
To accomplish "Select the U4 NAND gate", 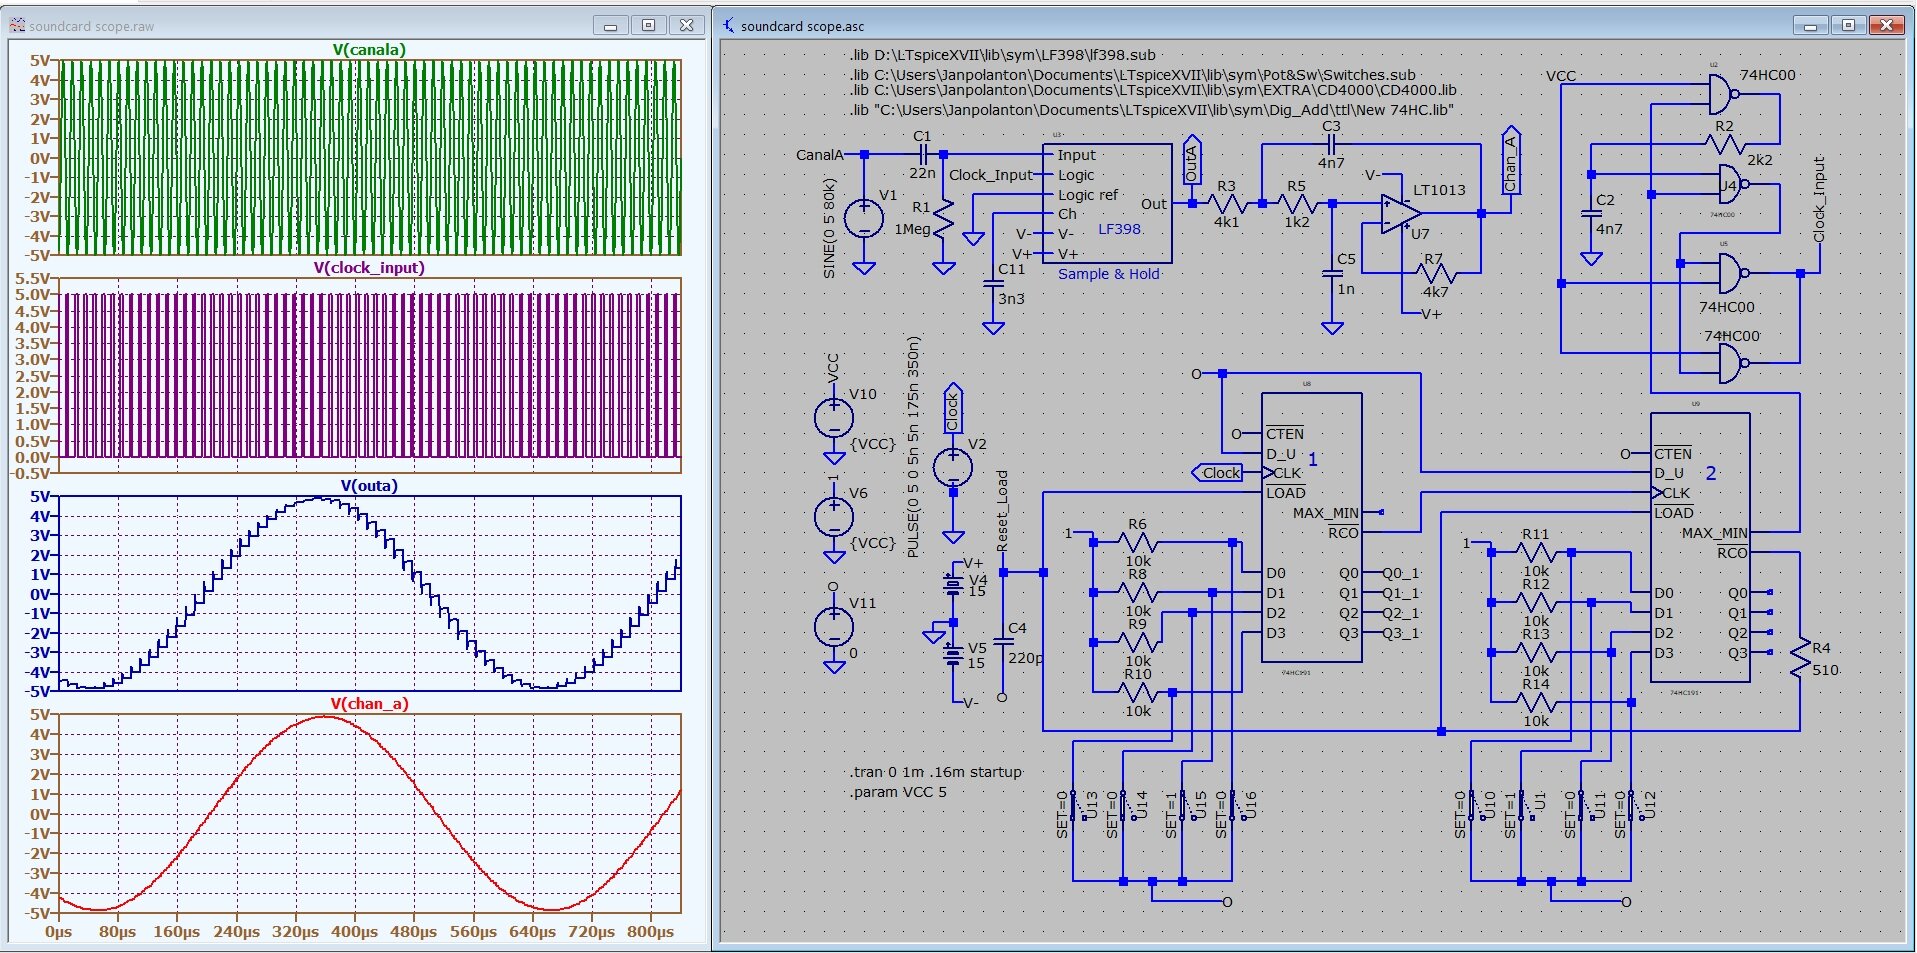I will point(1733,184).
